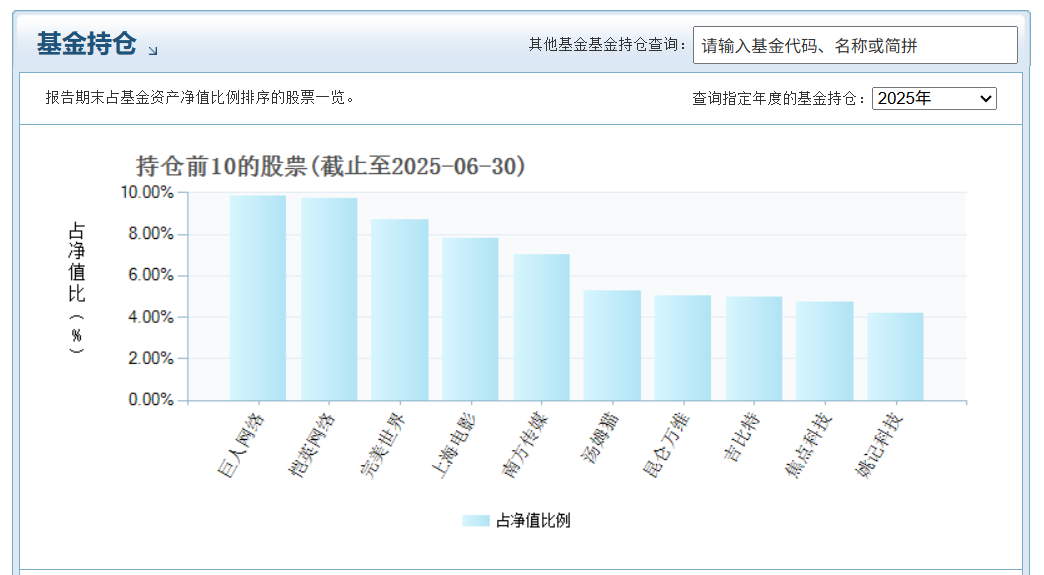1044x575 pixels.
Task: Focus the fund code search input field
Action: 855,45
